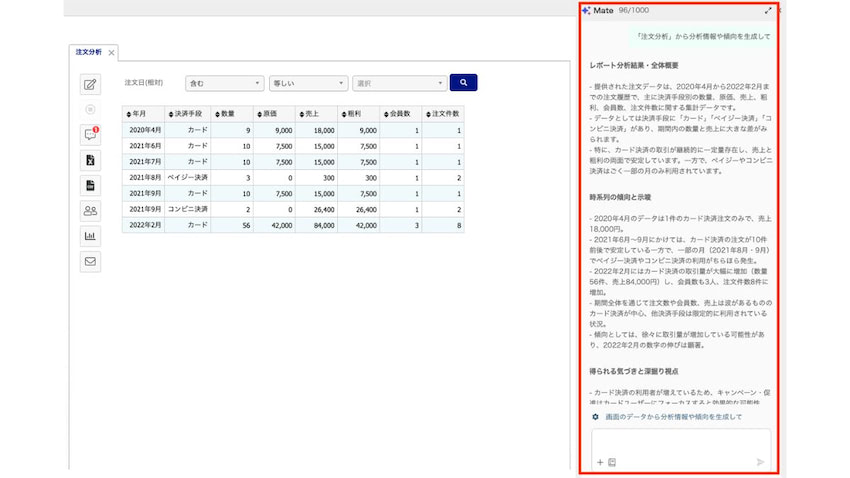Click the blue search button

pos(463,82)
